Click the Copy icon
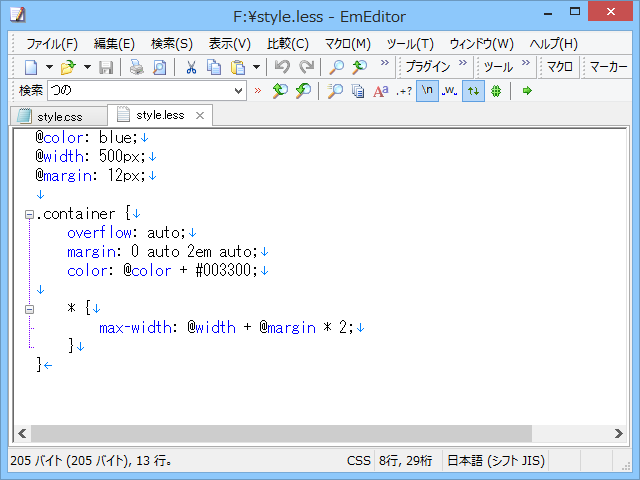The image size is (640, 480). [x=213, y=67]
